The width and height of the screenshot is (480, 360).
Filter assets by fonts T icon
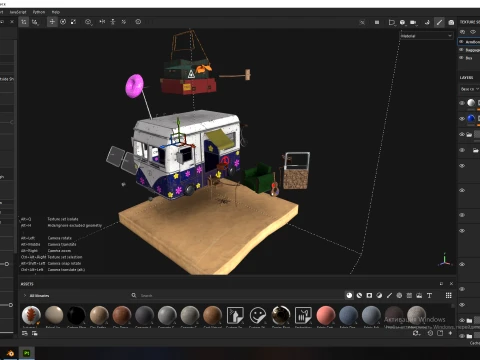tap(429, 295)
